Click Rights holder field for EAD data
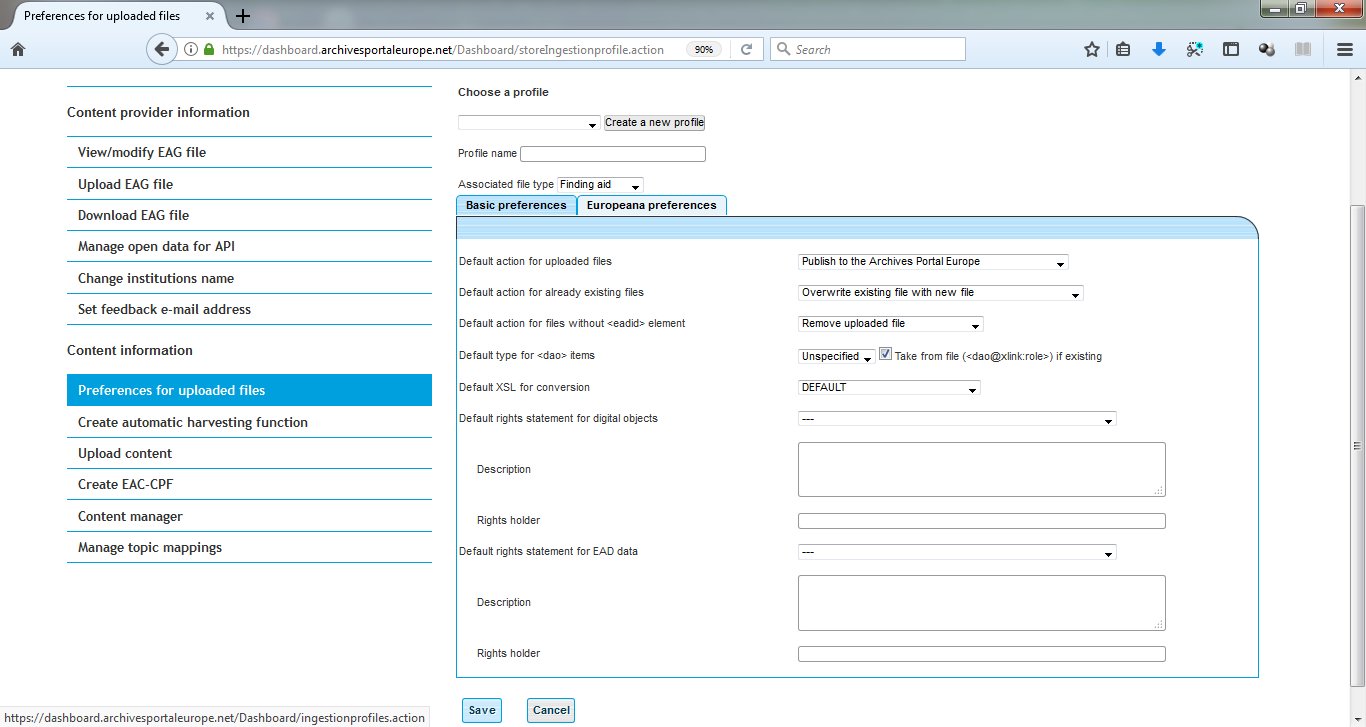This screenshot has width=1366, height=727. point(981,654)
